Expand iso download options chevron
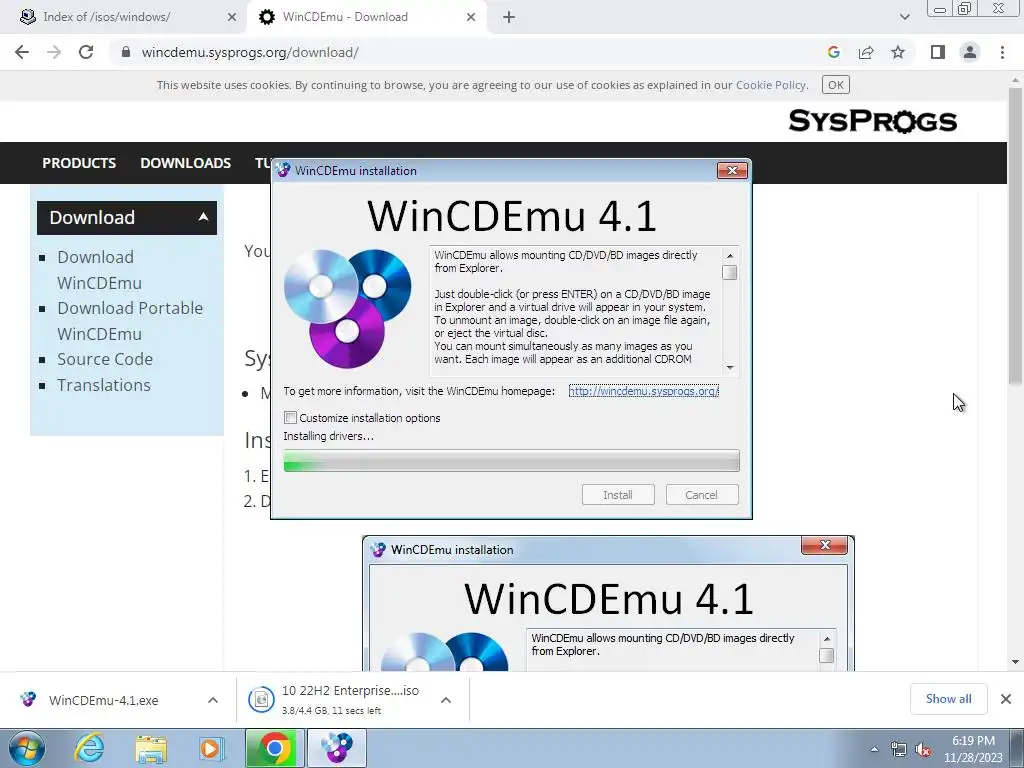The image size is (1024, 768). pos(446,700)
